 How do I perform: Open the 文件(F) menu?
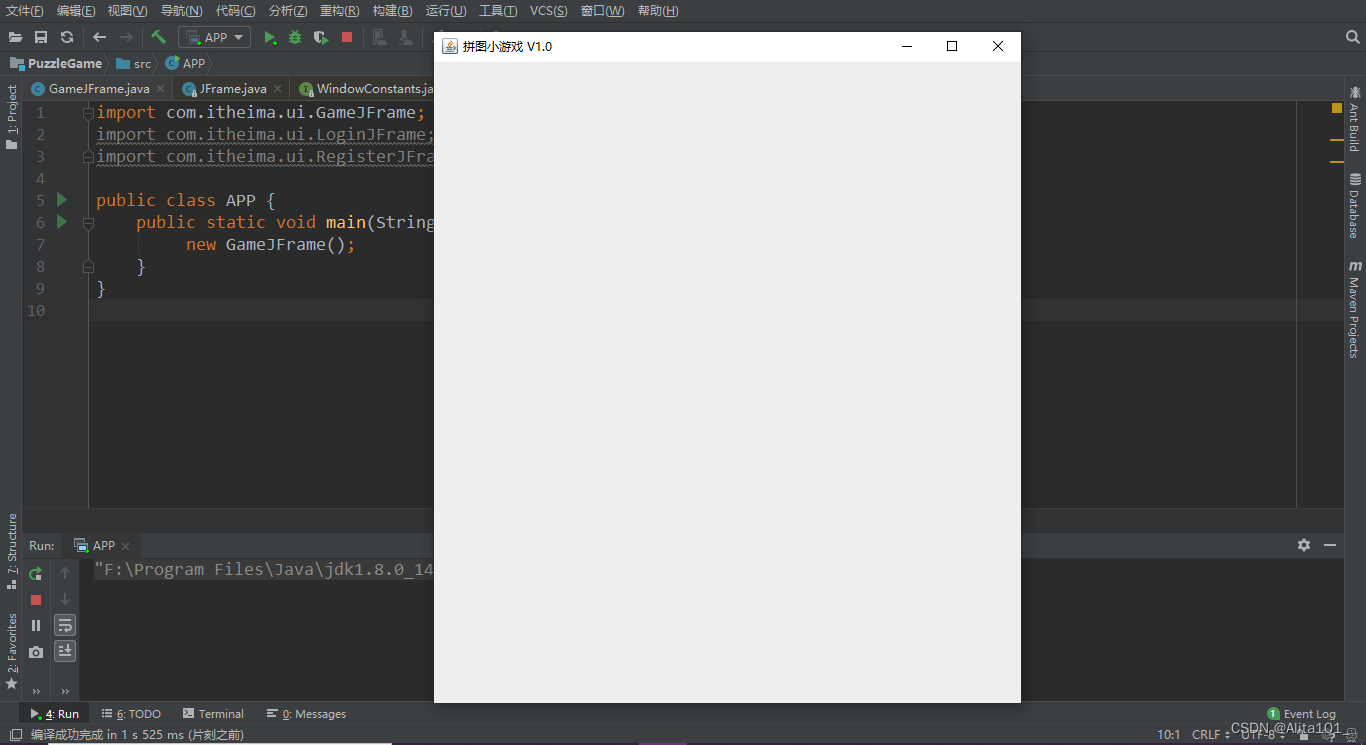point(25,11)
